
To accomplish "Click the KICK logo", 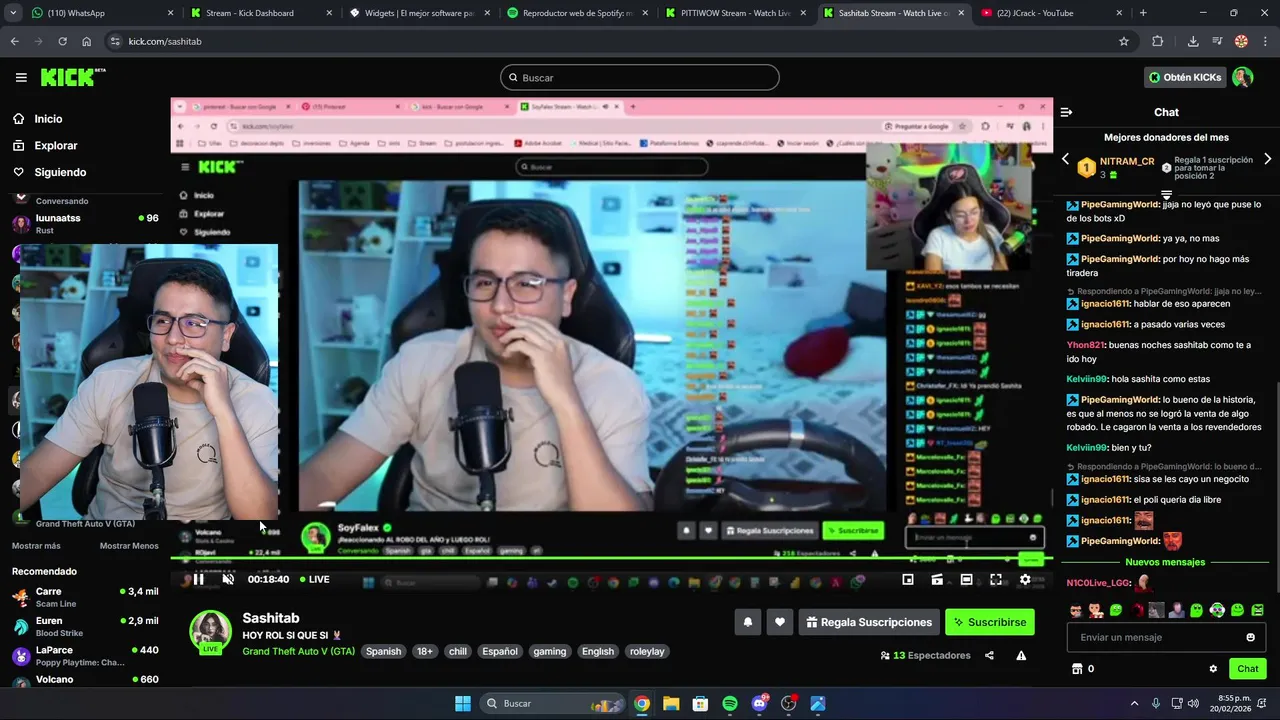I will (x=73, y=77).
